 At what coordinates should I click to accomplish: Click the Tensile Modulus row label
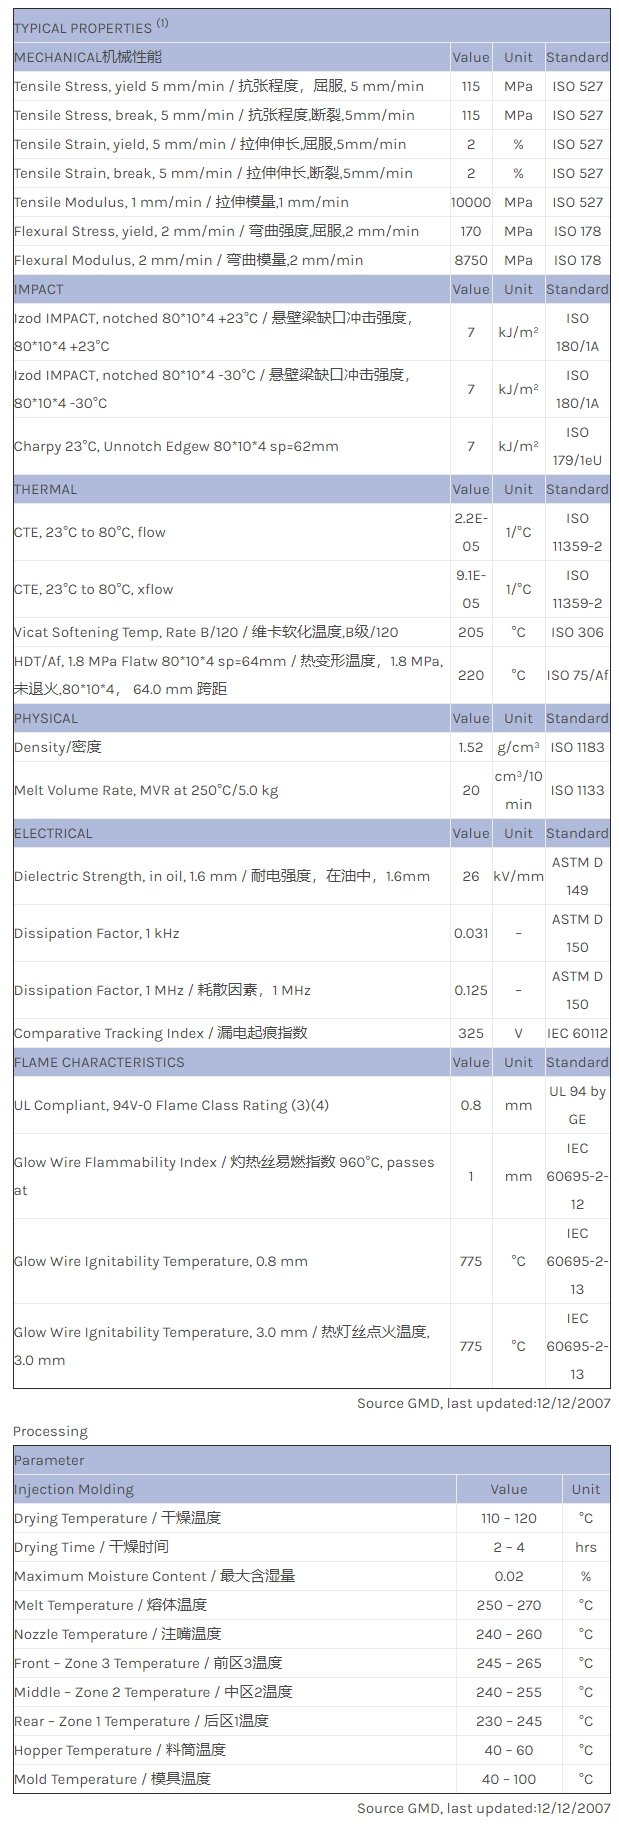click(x=181, y=202)
